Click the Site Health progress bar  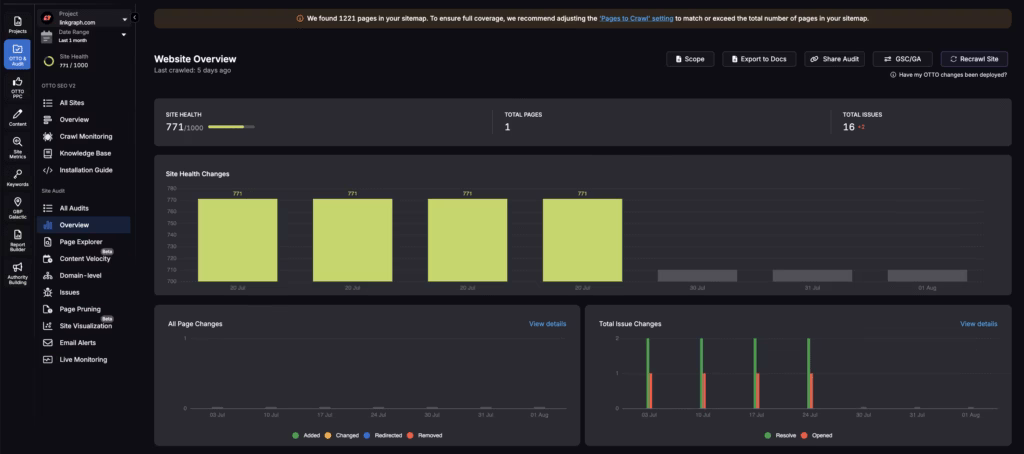click(232, 127)
